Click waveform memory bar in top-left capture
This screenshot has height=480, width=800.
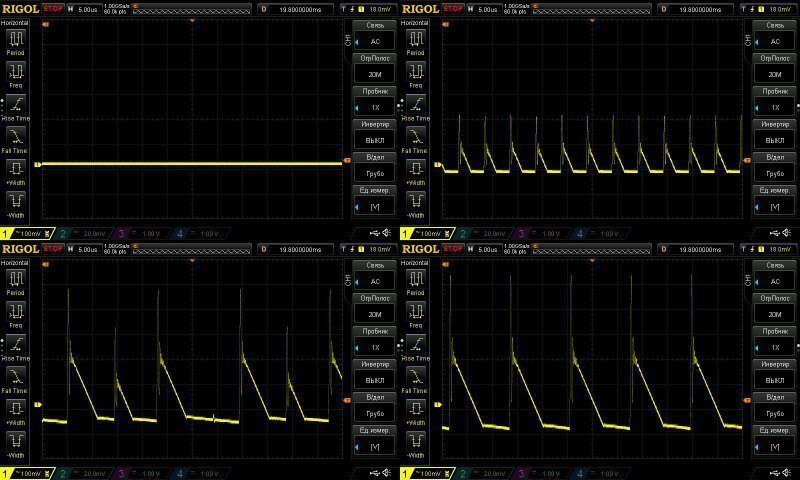(191, 9)
